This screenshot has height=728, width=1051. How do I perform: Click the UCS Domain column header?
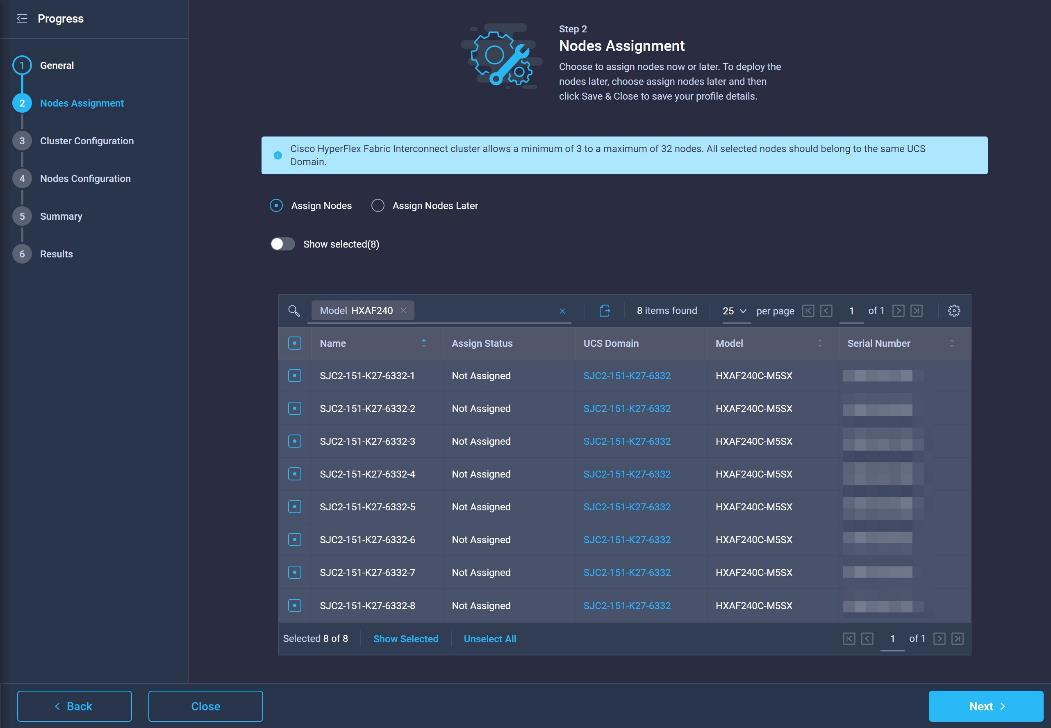[611, 343]
